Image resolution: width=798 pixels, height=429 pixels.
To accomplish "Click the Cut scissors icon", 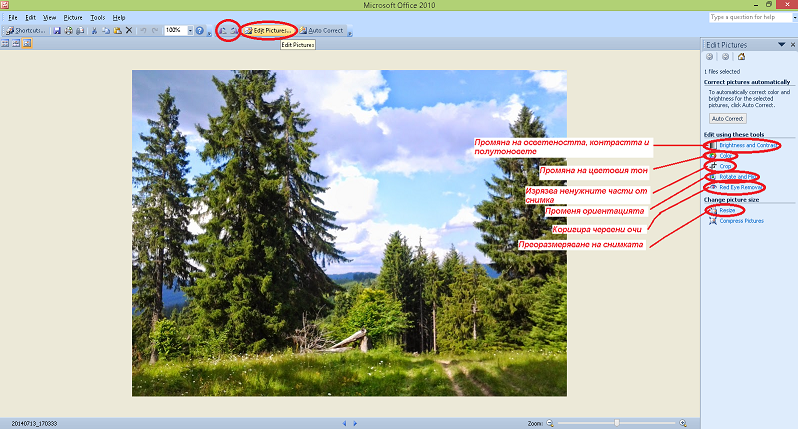I will point(94,31).
